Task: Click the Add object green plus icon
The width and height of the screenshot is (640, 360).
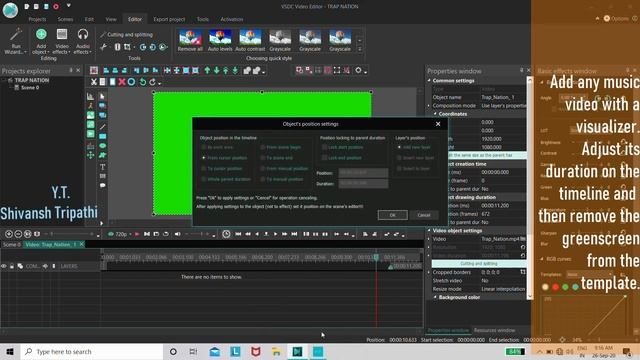Action: 41,34
